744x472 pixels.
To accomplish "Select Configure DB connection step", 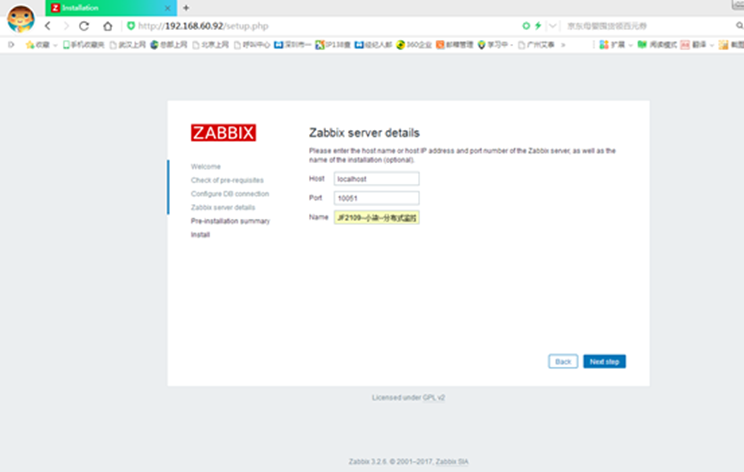I will [230, 194].
